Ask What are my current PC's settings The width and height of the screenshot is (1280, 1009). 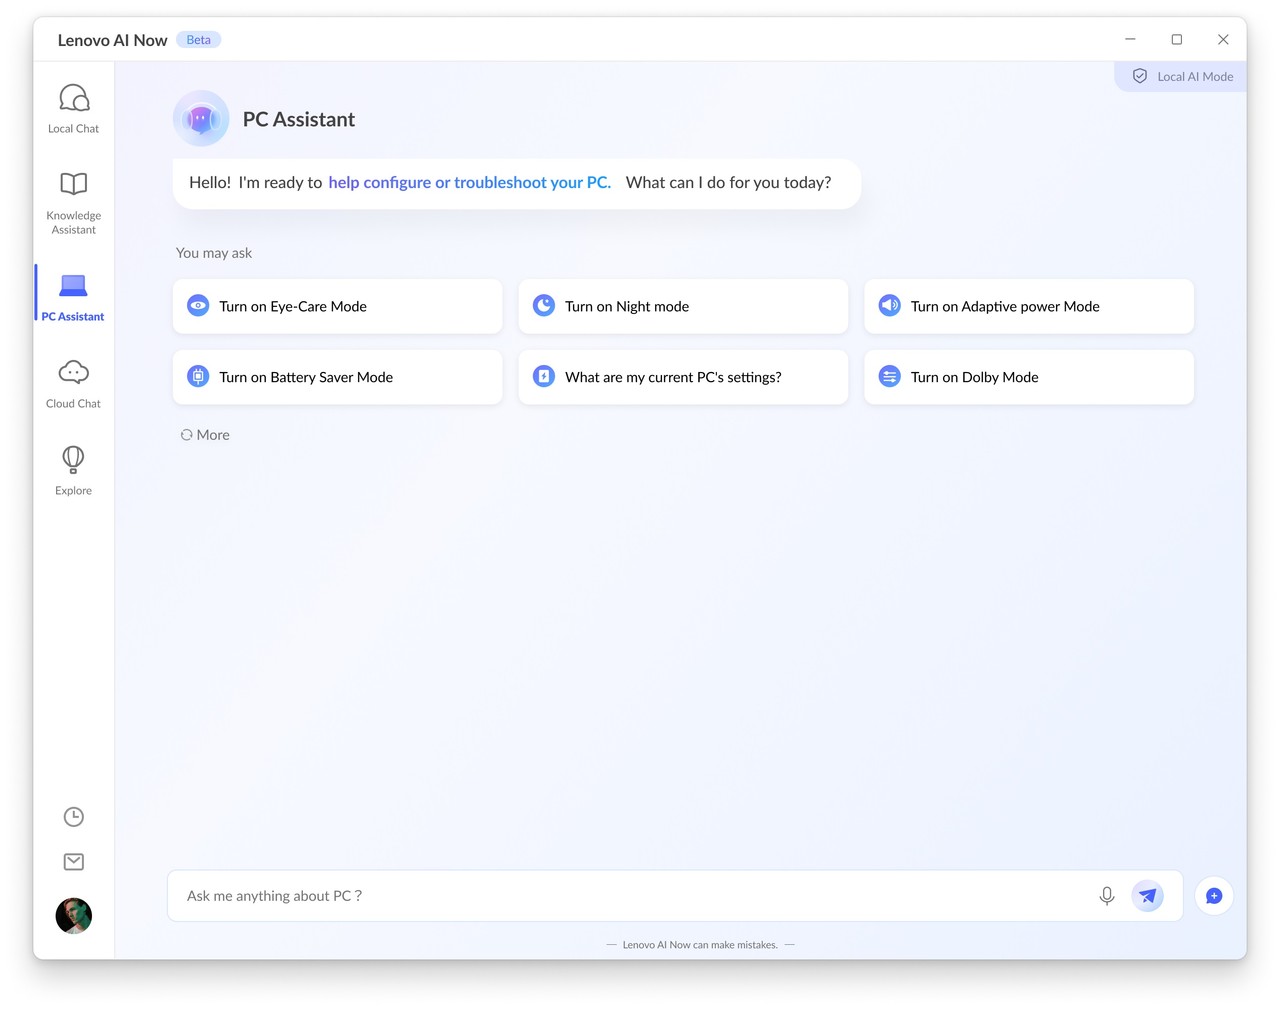point(682,377)
